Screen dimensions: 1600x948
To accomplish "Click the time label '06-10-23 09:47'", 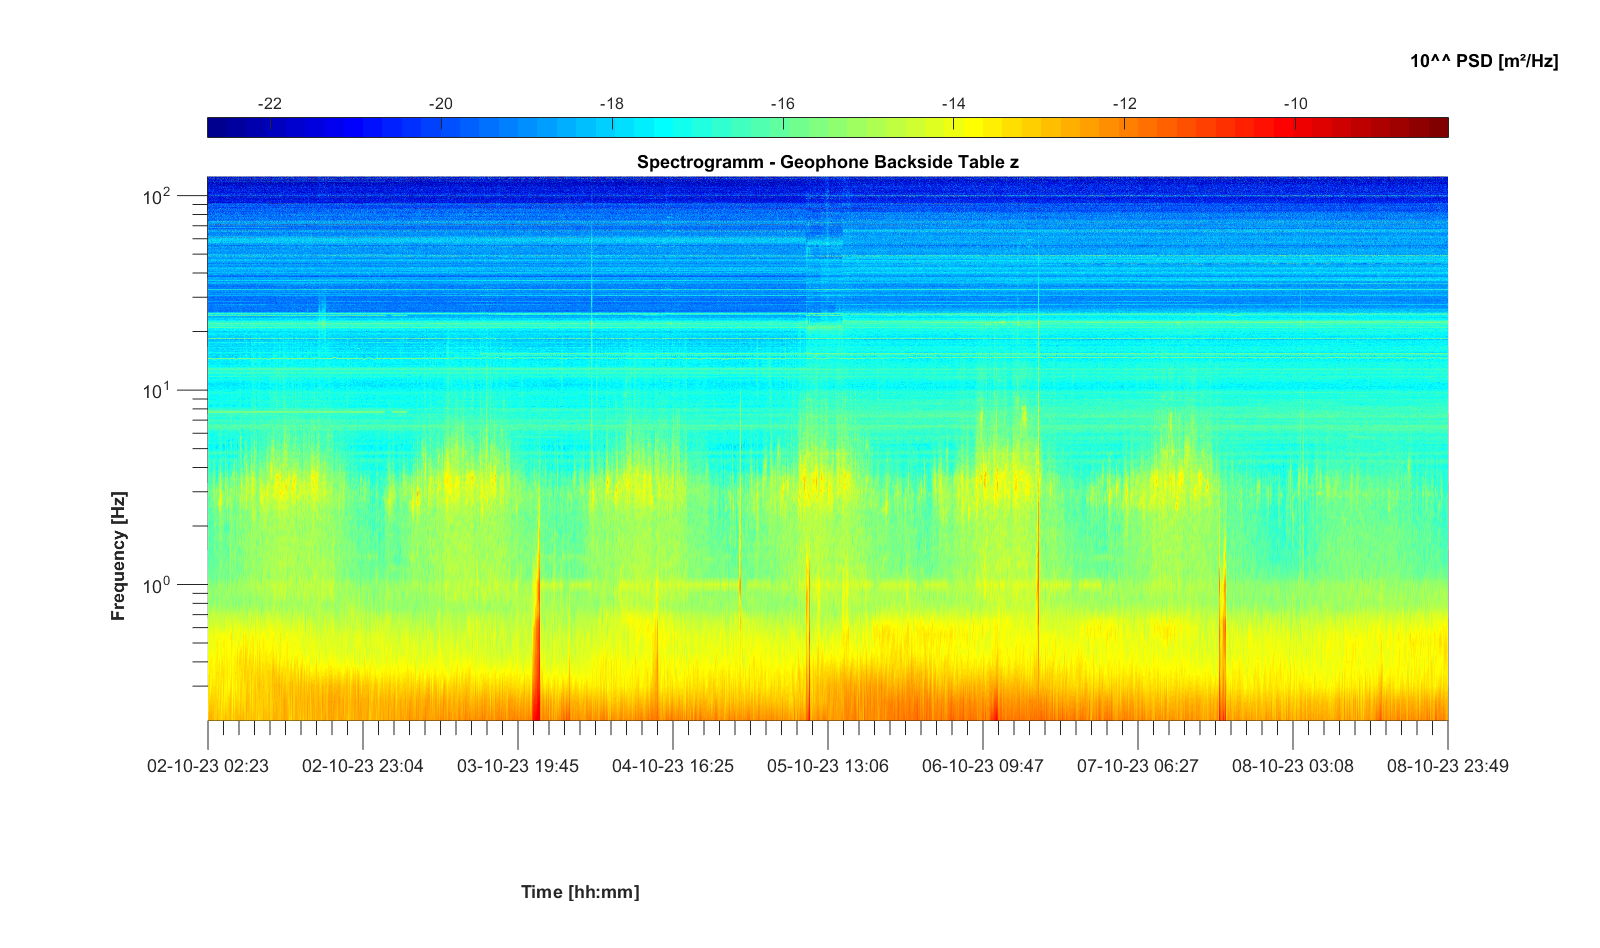I will tap(983, 766).
